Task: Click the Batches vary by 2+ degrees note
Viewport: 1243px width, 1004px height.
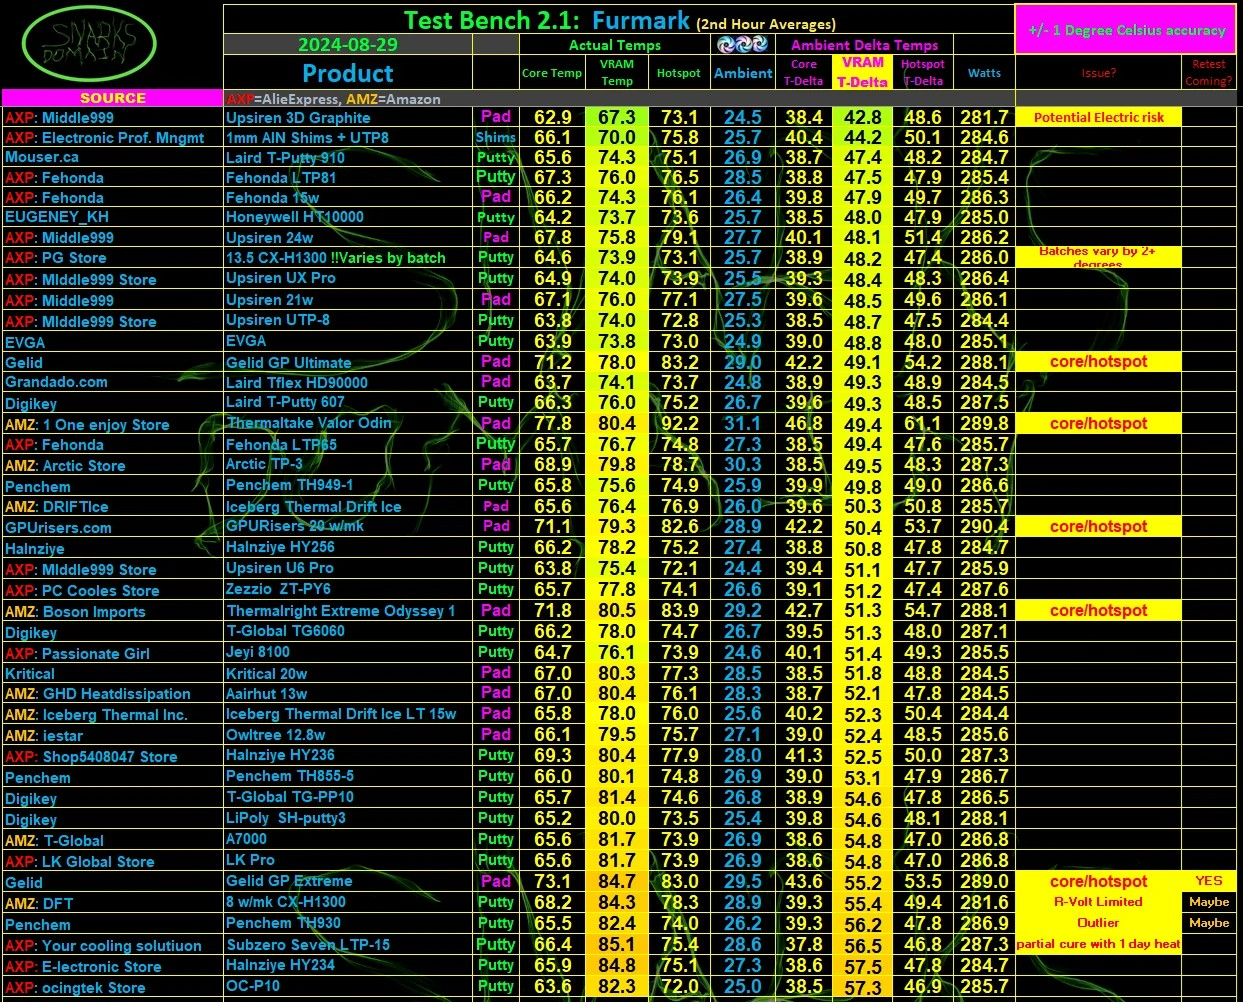Action: point(1098,257)
